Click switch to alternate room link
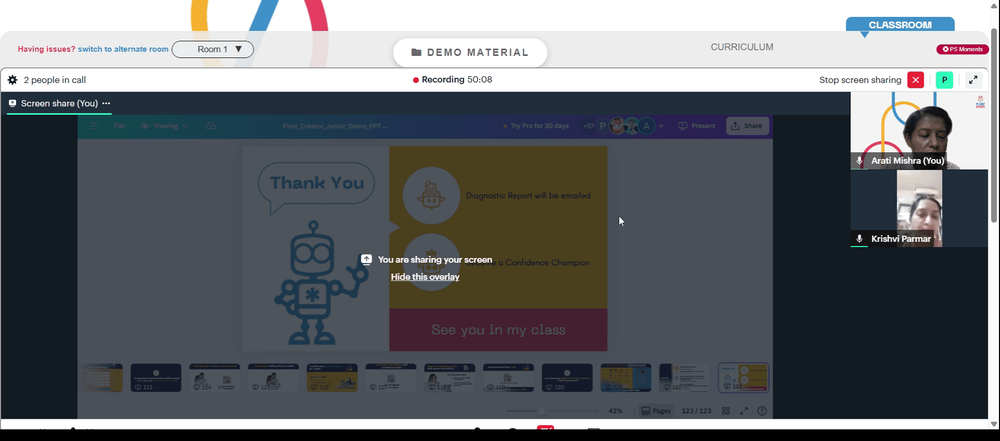Viewport: 1000px width, 441px height. pyautogui.click(x=123, y=49)
